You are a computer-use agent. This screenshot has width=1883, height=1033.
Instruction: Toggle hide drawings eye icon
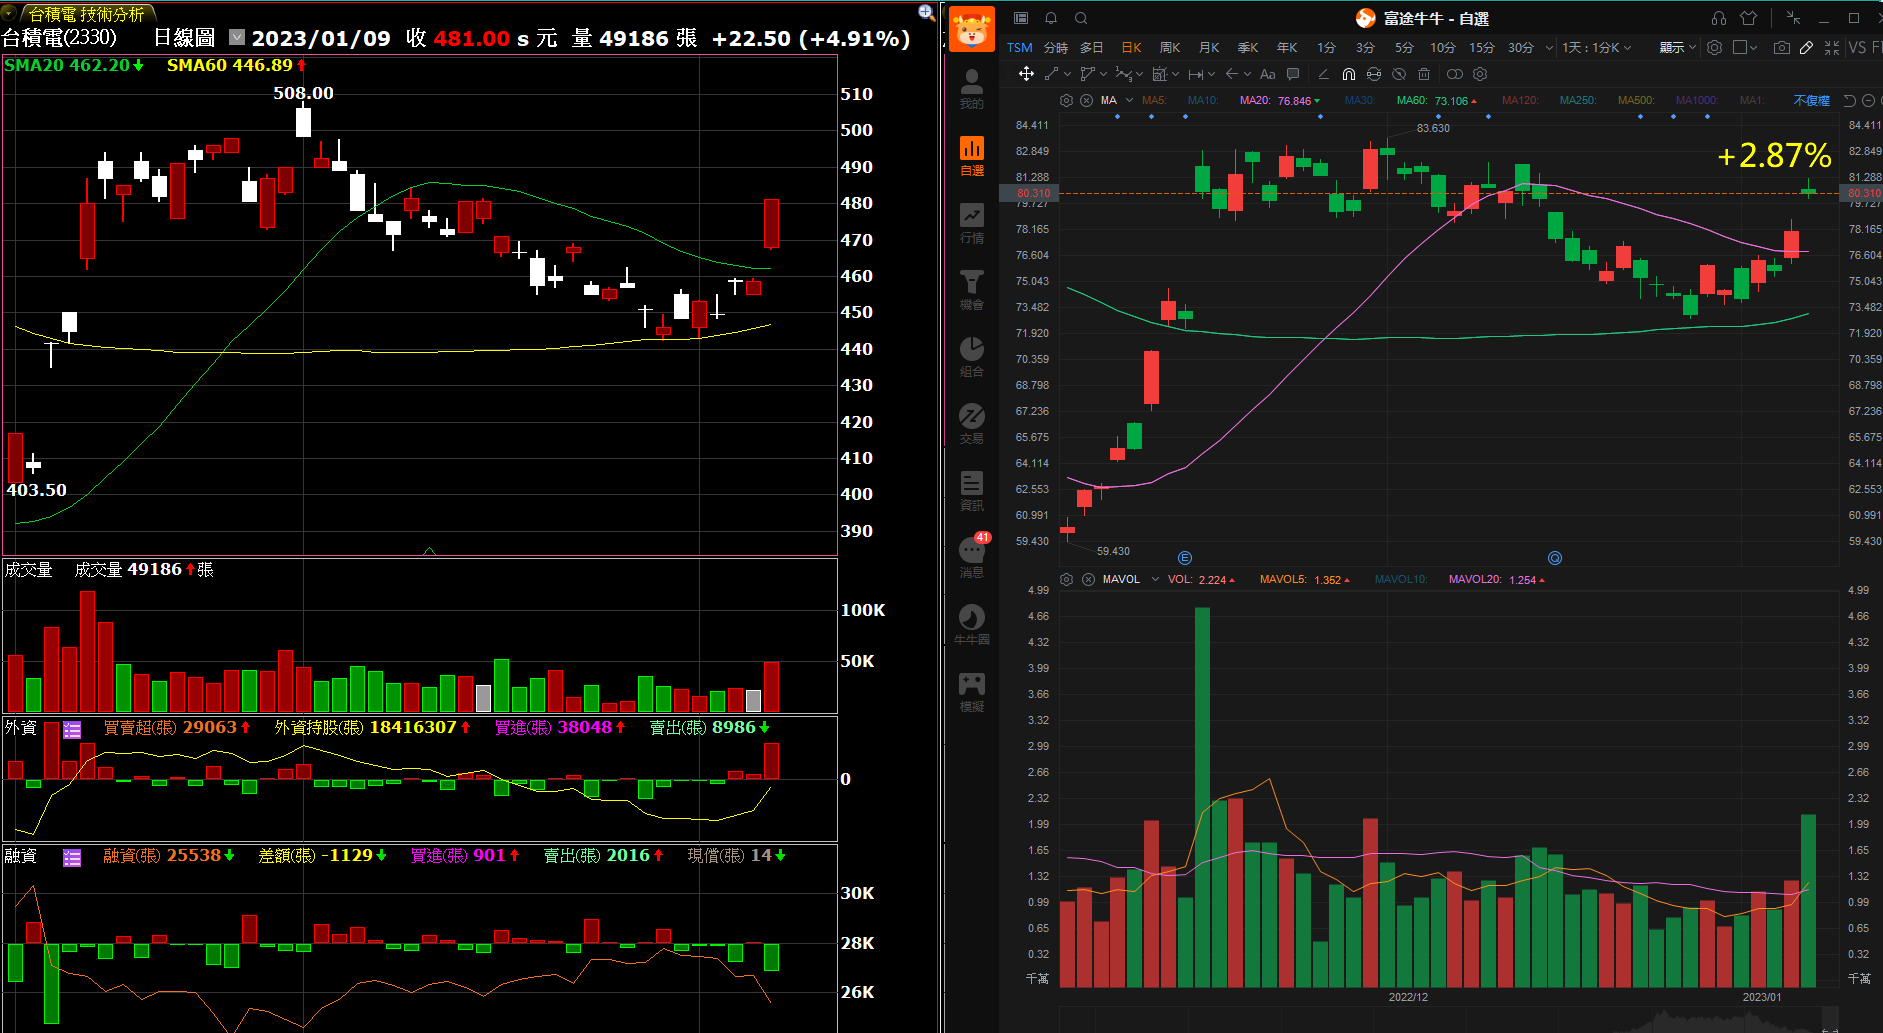coord(1399,74)
